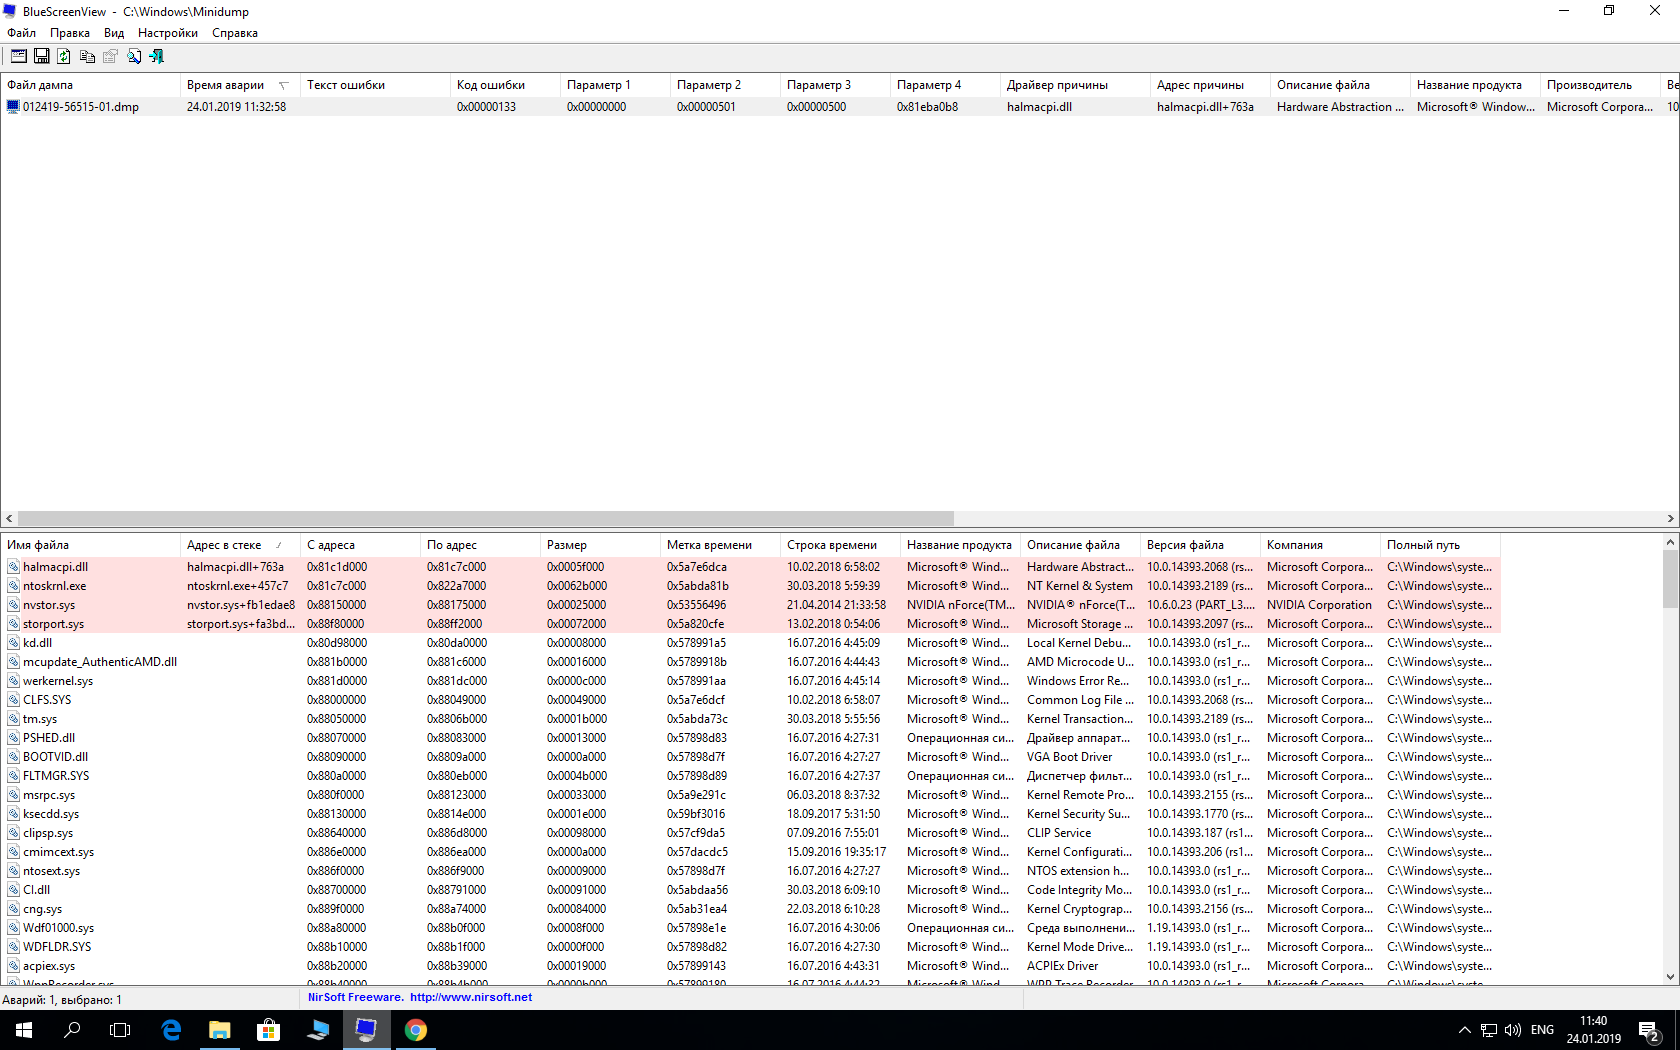The height and width of the screenshot is (1050, 1680).
Task: Sort the lower pane by Версия файла header
Action: coord(1200,545)
